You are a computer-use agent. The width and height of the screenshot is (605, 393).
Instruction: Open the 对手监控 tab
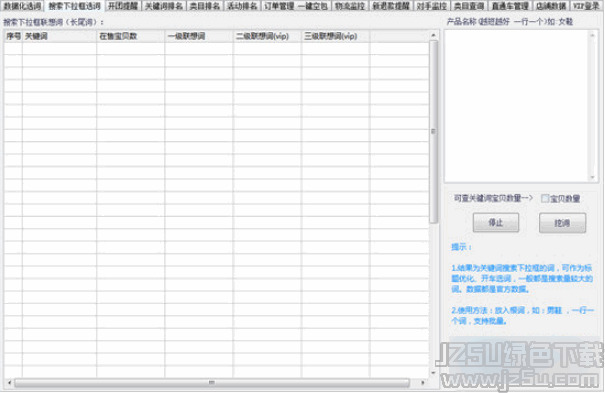432,6
